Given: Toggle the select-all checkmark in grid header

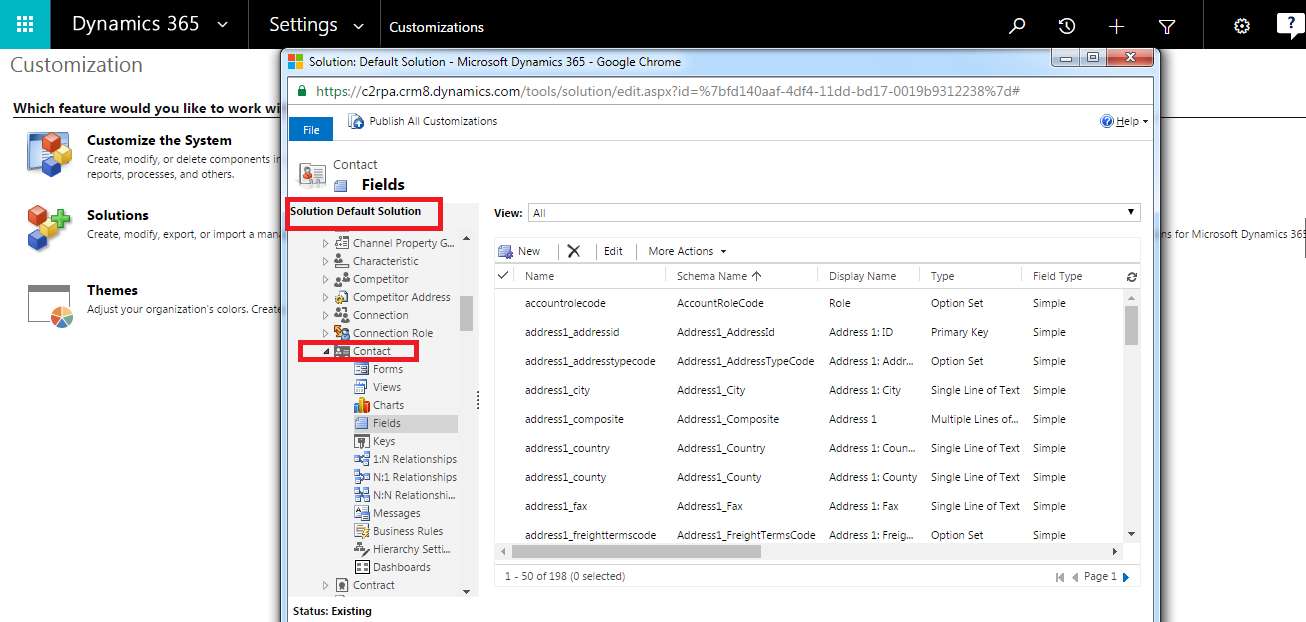Looking at the screenshot, I should (503, 275).
